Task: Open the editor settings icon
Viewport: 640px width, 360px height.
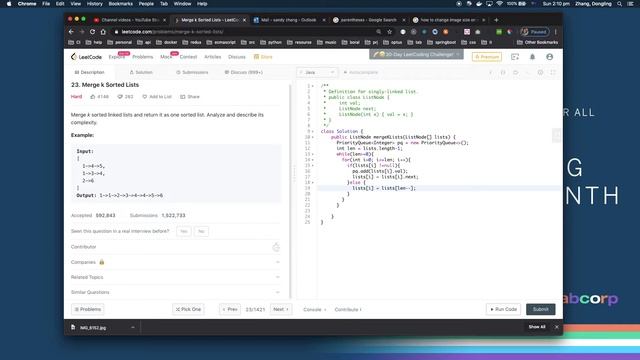Action: [x=540, y=72]
